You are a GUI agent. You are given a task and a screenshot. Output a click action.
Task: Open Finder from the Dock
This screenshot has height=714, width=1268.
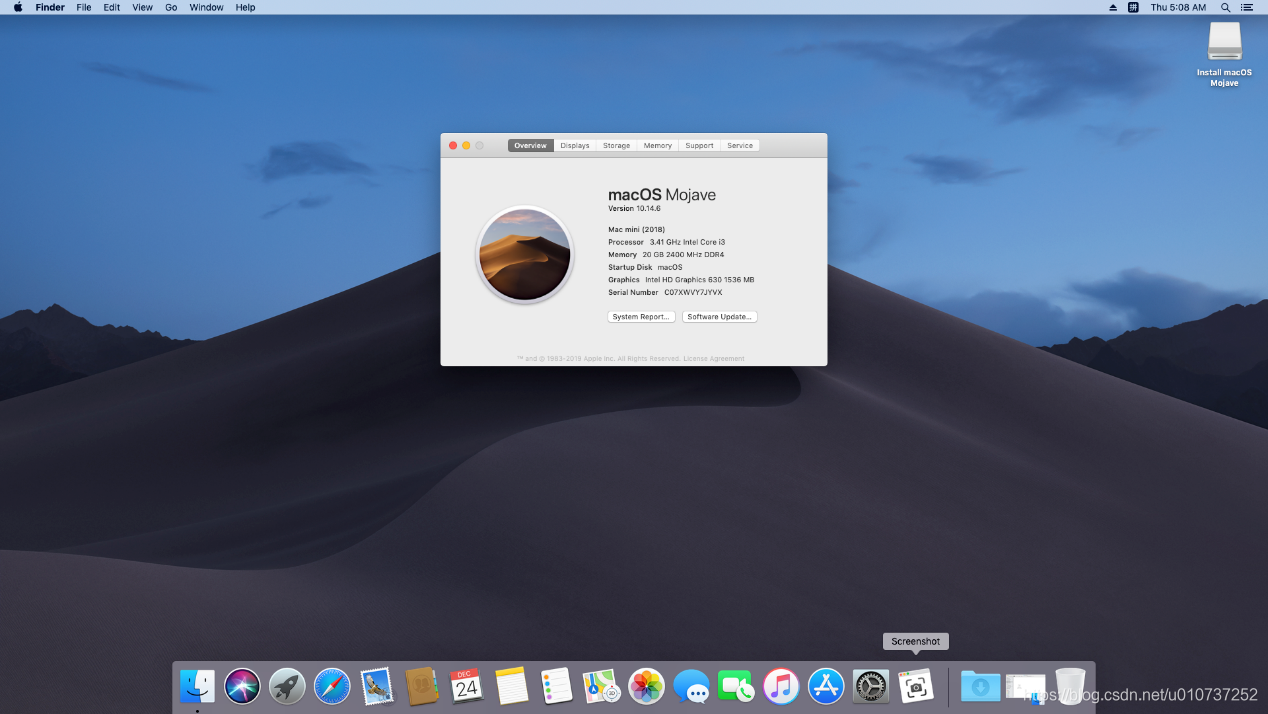coord(197,686)
